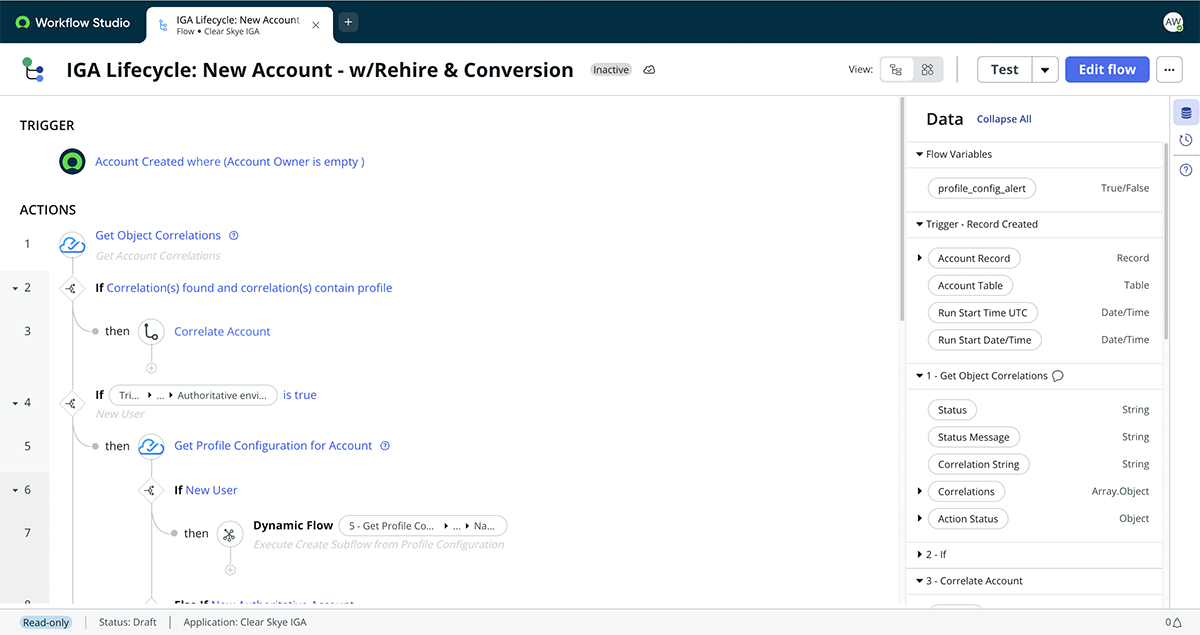The height and width of the screenshot is (635, 1200).
Task: Select the Correlation String data pill
Action: 979,464
